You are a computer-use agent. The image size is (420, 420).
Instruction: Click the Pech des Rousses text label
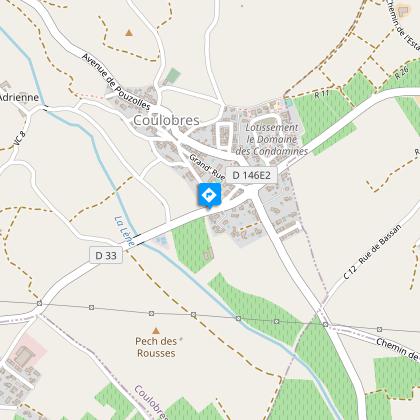click(x=156, y=347)
